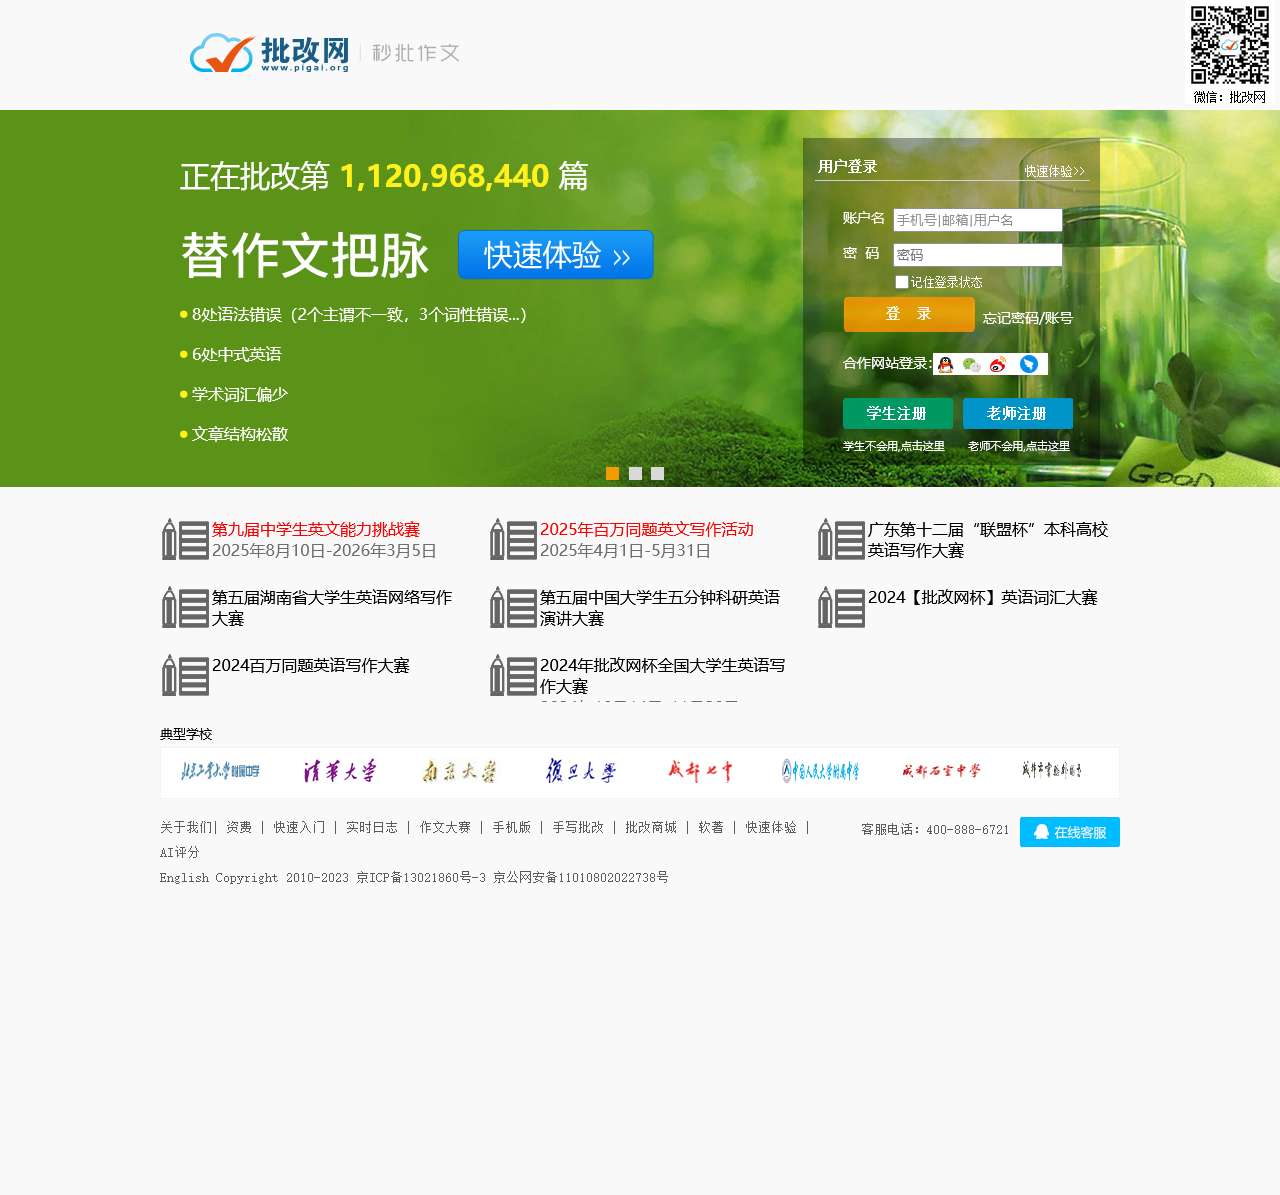This screenshot has height=1195, width=1280.
Task: Click the third carousel slide dot
Action: [658, 474]
